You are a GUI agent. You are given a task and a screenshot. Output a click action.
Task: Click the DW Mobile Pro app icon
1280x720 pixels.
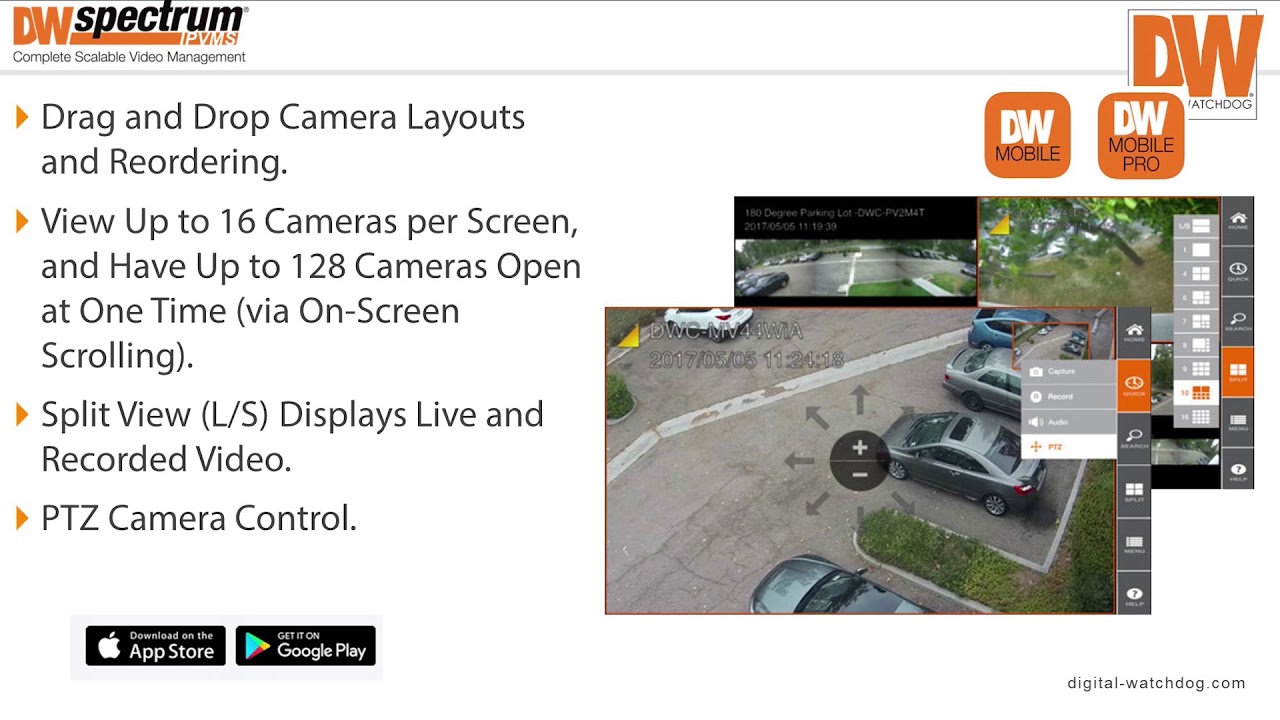click(x=1141, y=135)
